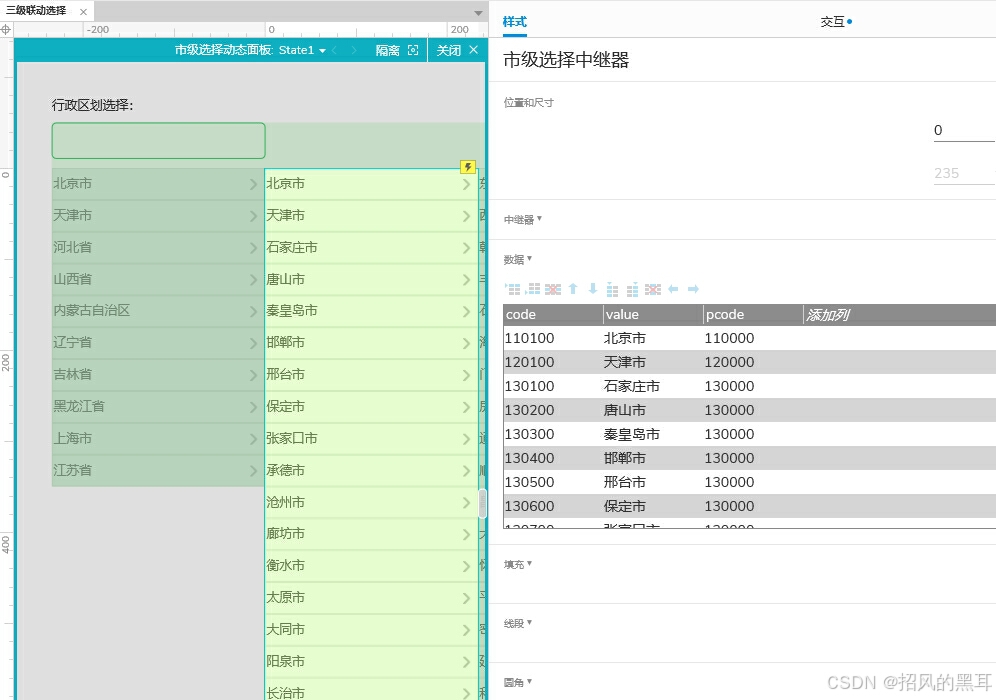Click the chevron on city row 保定市
This screenshot has width=996, height=700.
click(x=466, y=407)
